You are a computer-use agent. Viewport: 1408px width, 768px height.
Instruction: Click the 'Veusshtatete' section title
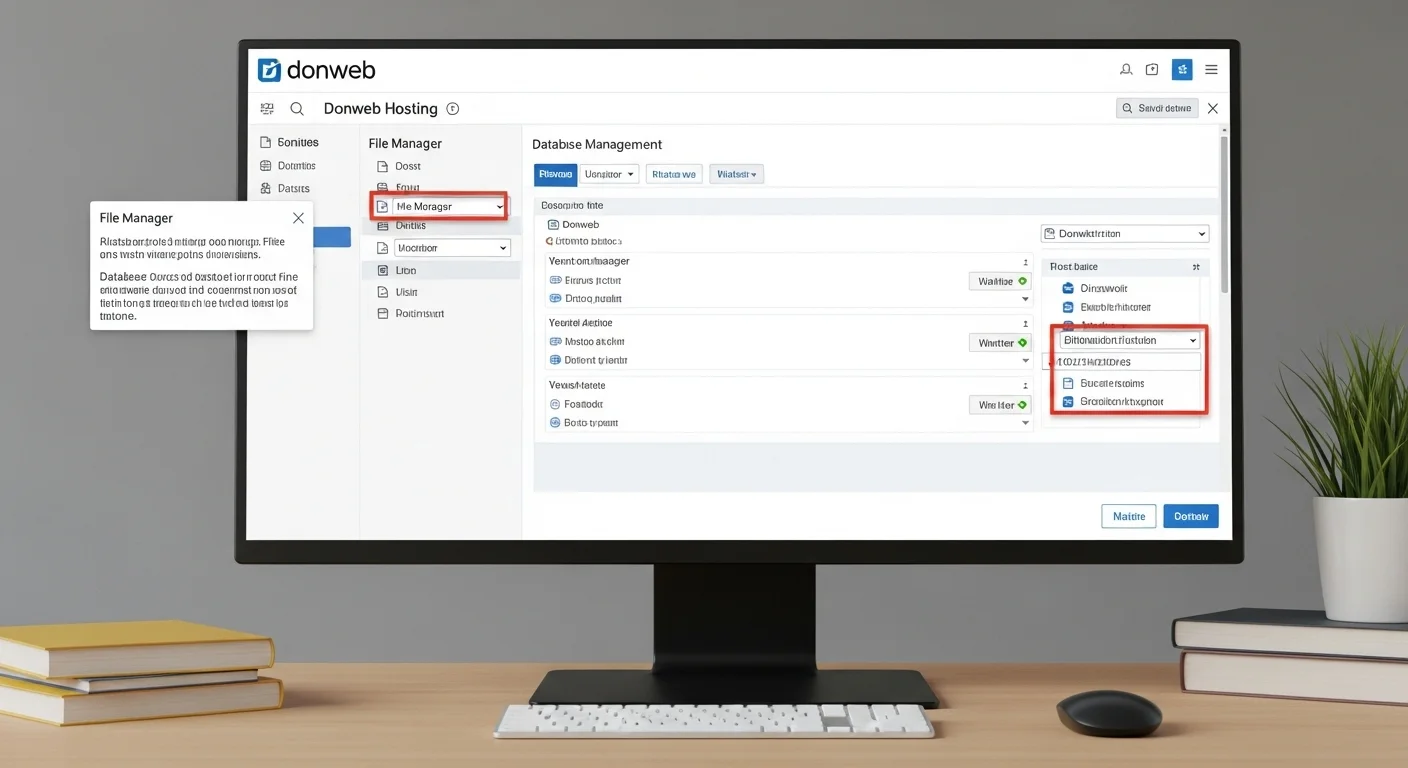(x=577, y=385)
